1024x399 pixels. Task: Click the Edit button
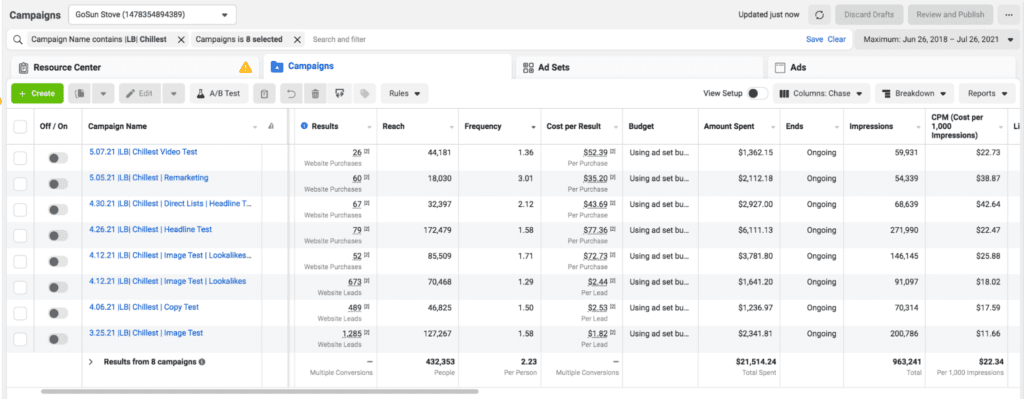[x=140, y=93]
